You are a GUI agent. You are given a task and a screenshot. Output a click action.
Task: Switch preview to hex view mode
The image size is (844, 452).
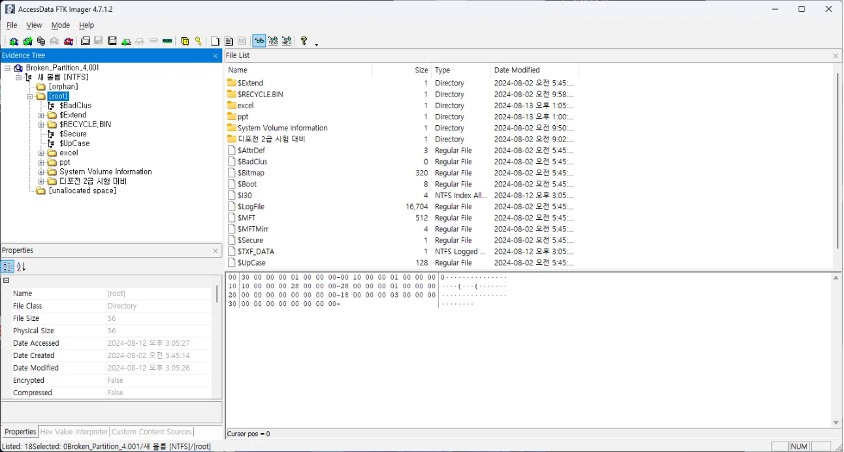pos(287,41)
